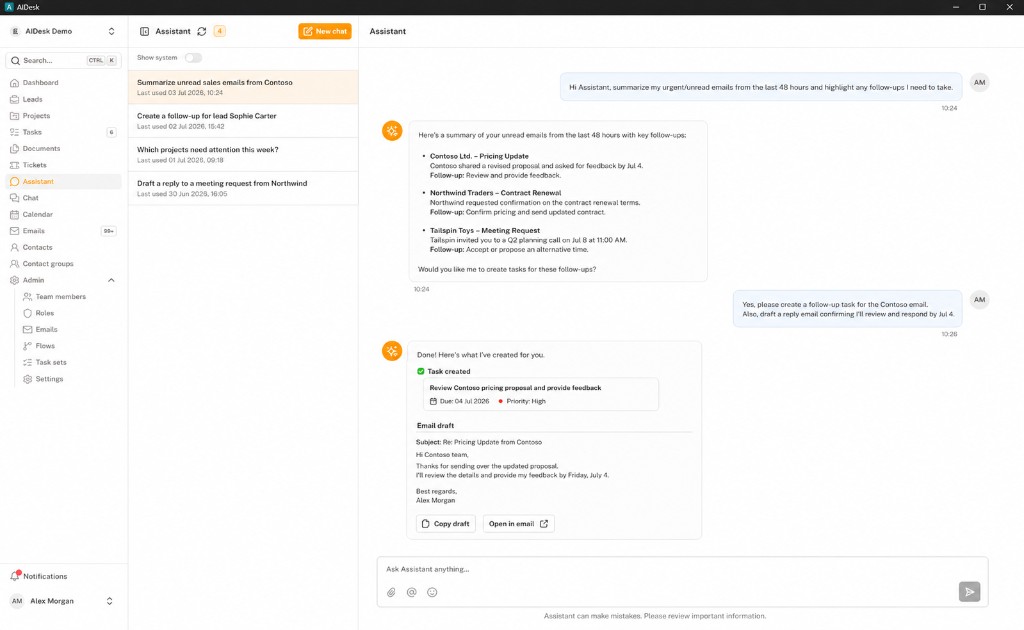Open Emails in the main sidebar

coord(33,231)
